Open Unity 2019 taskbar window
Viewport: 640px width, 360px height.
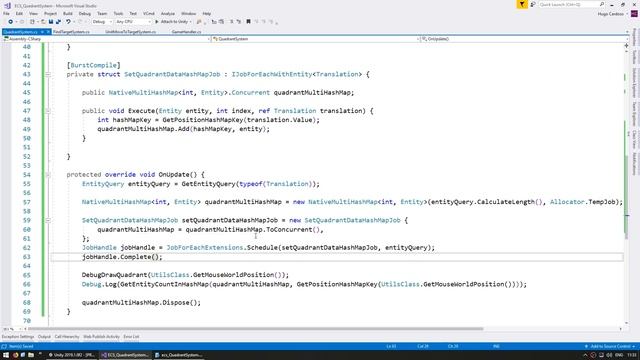(71, 355)
